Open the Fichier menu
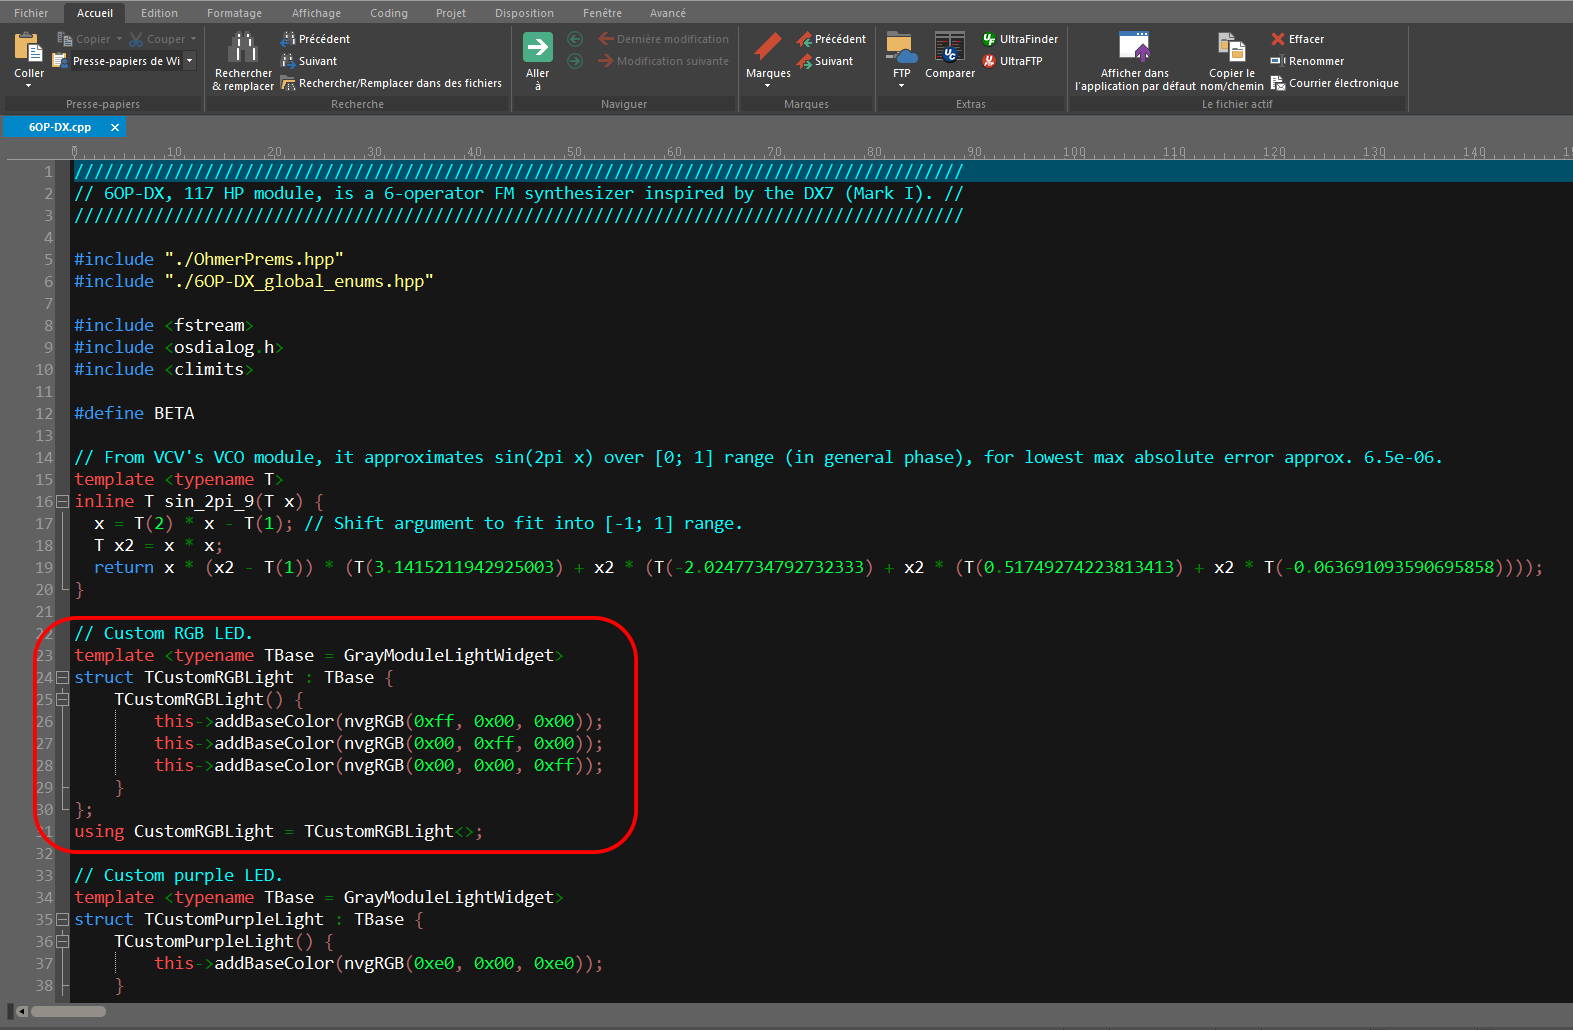Viewport: 1573px width, 1030px height. pos(31,13)
